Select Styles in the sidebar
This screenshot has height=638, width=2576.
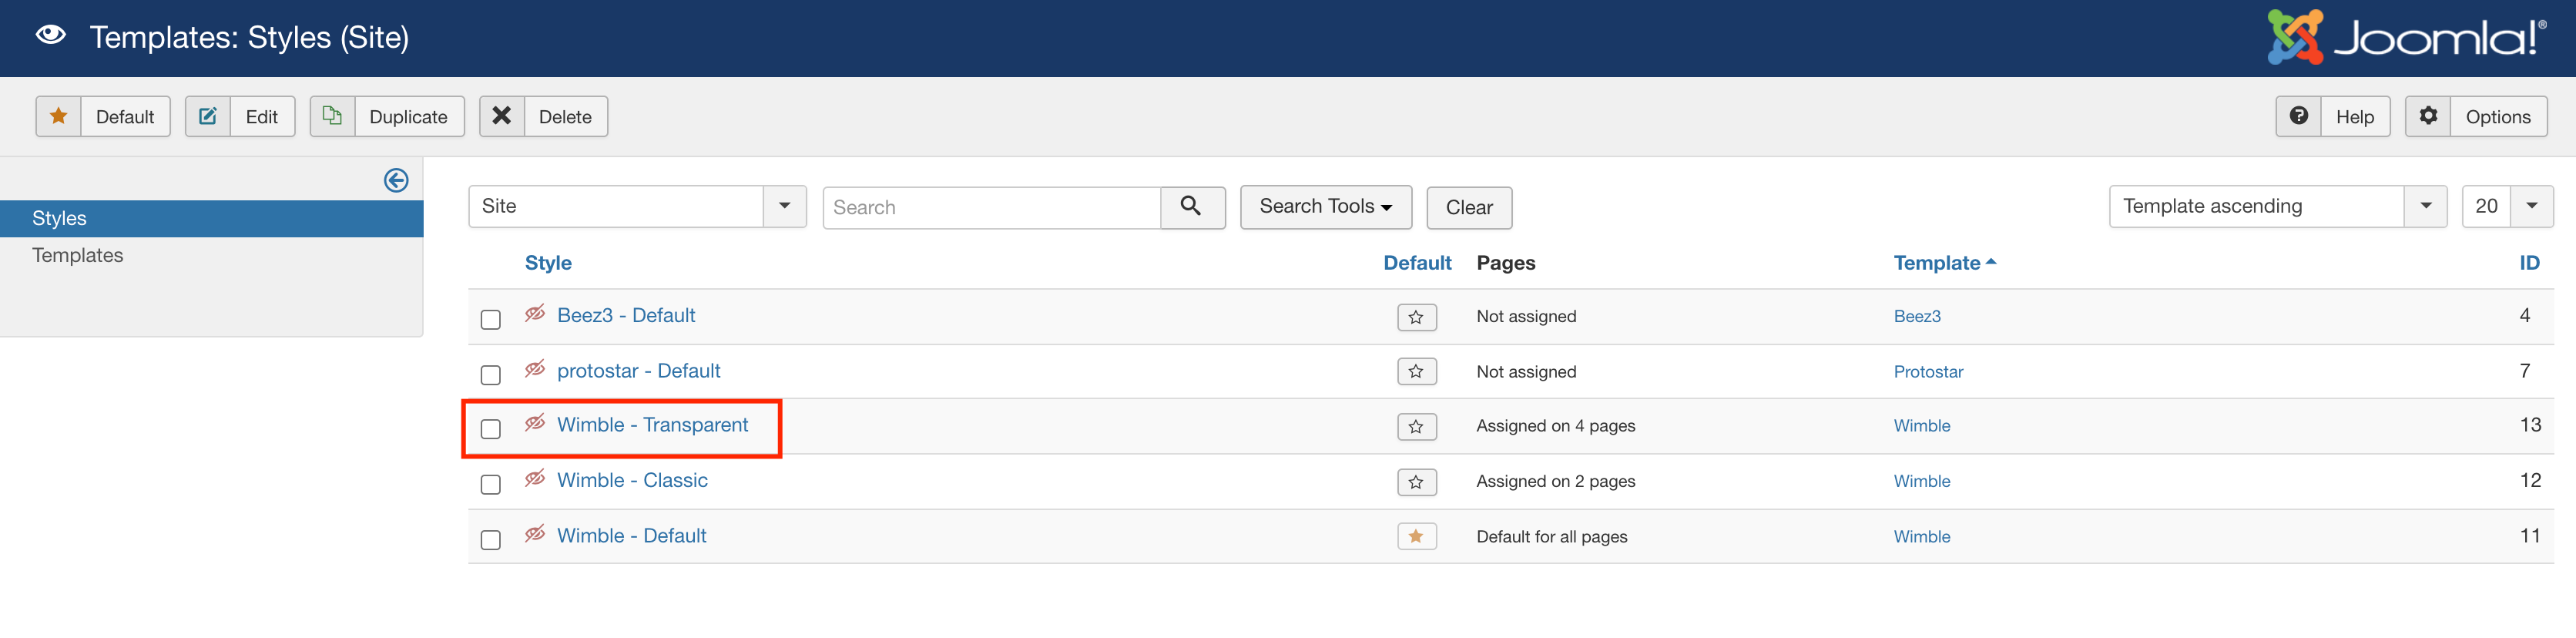(x=60, y=218)
